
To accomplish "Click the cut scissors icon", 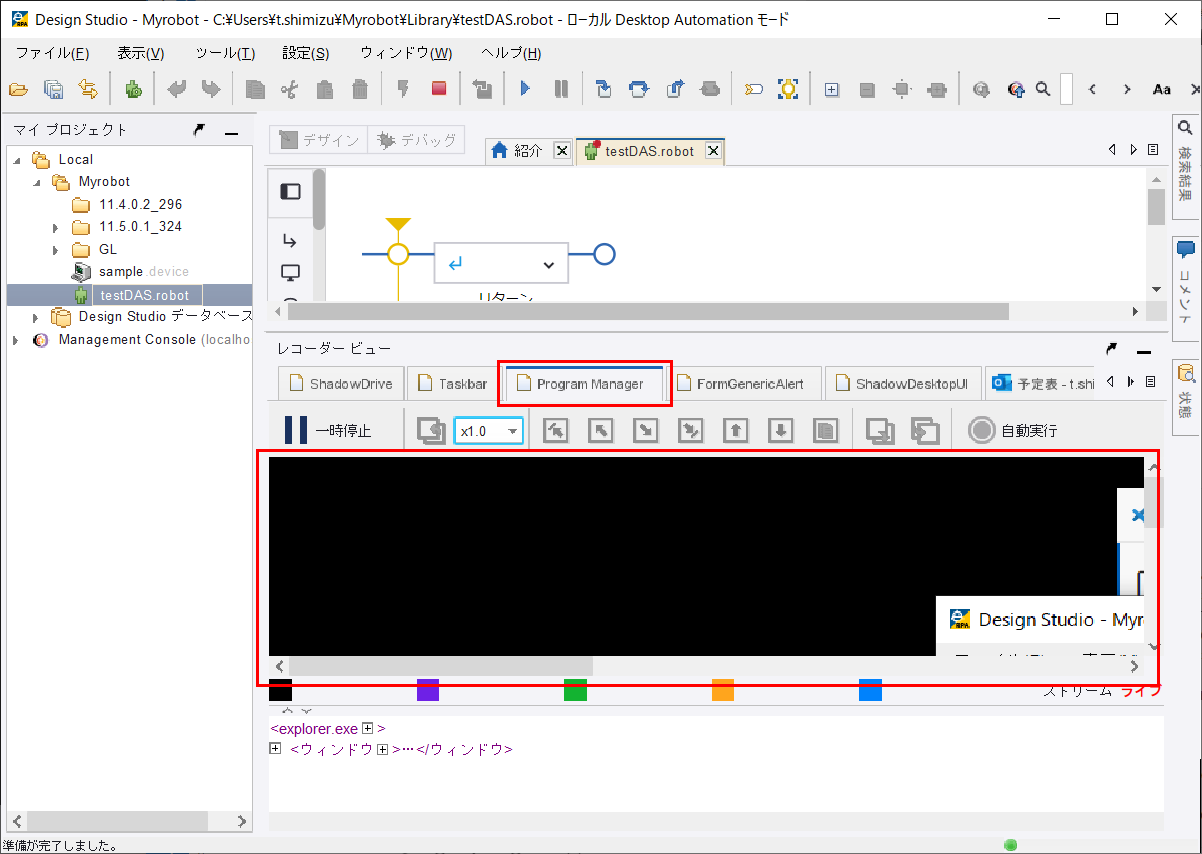I will click(290, 89).
